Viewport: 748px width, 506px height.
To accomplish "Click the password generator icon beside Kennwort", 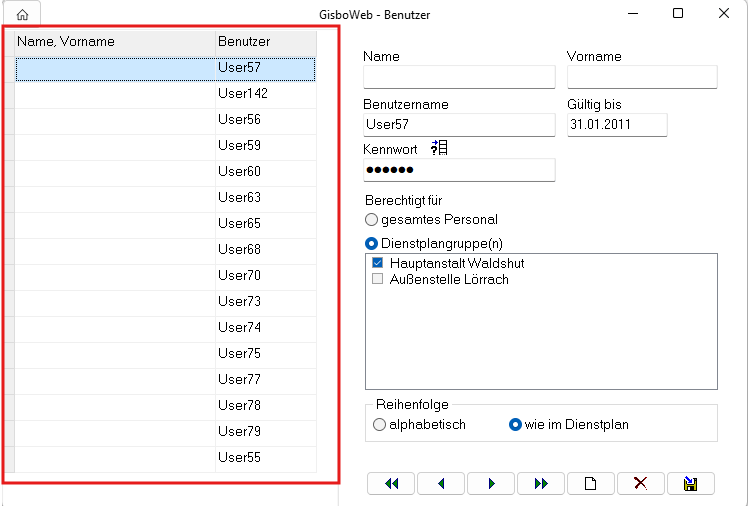I will click(x=439, y=148).
